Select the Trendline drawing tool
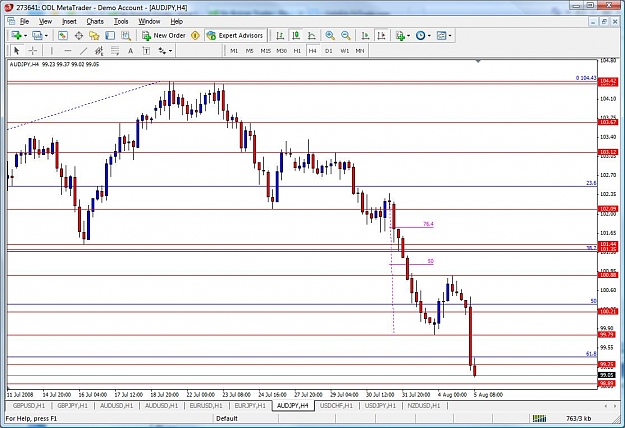This screenshot has width=625, height=428. [83, 51]
